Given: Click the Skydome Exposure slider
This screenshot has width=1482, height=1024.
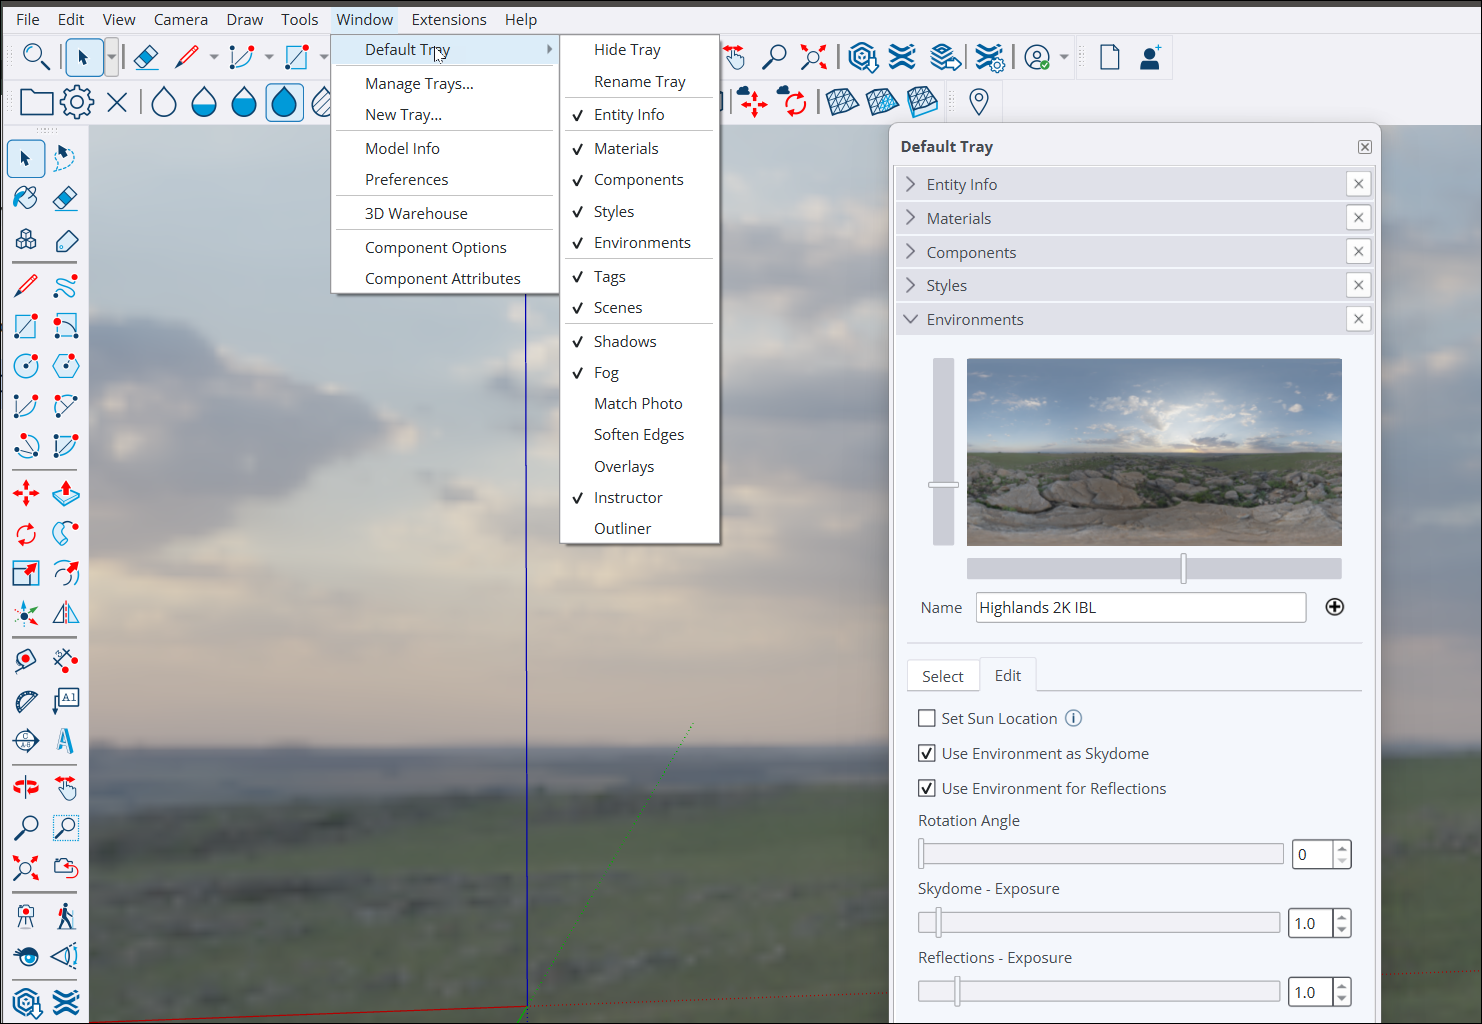Looking at the screenshot, I should click(937, 922).
